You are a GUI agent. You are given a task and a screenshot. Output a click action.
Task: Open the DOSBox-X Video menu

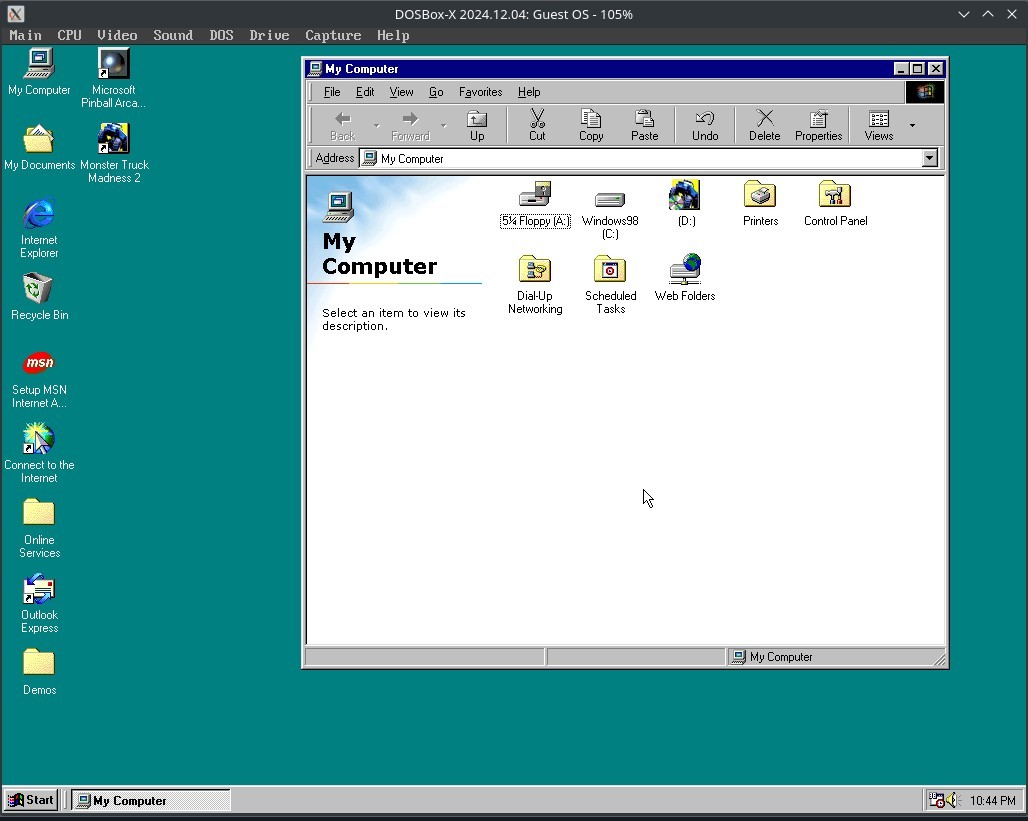(x=117, y=35)
